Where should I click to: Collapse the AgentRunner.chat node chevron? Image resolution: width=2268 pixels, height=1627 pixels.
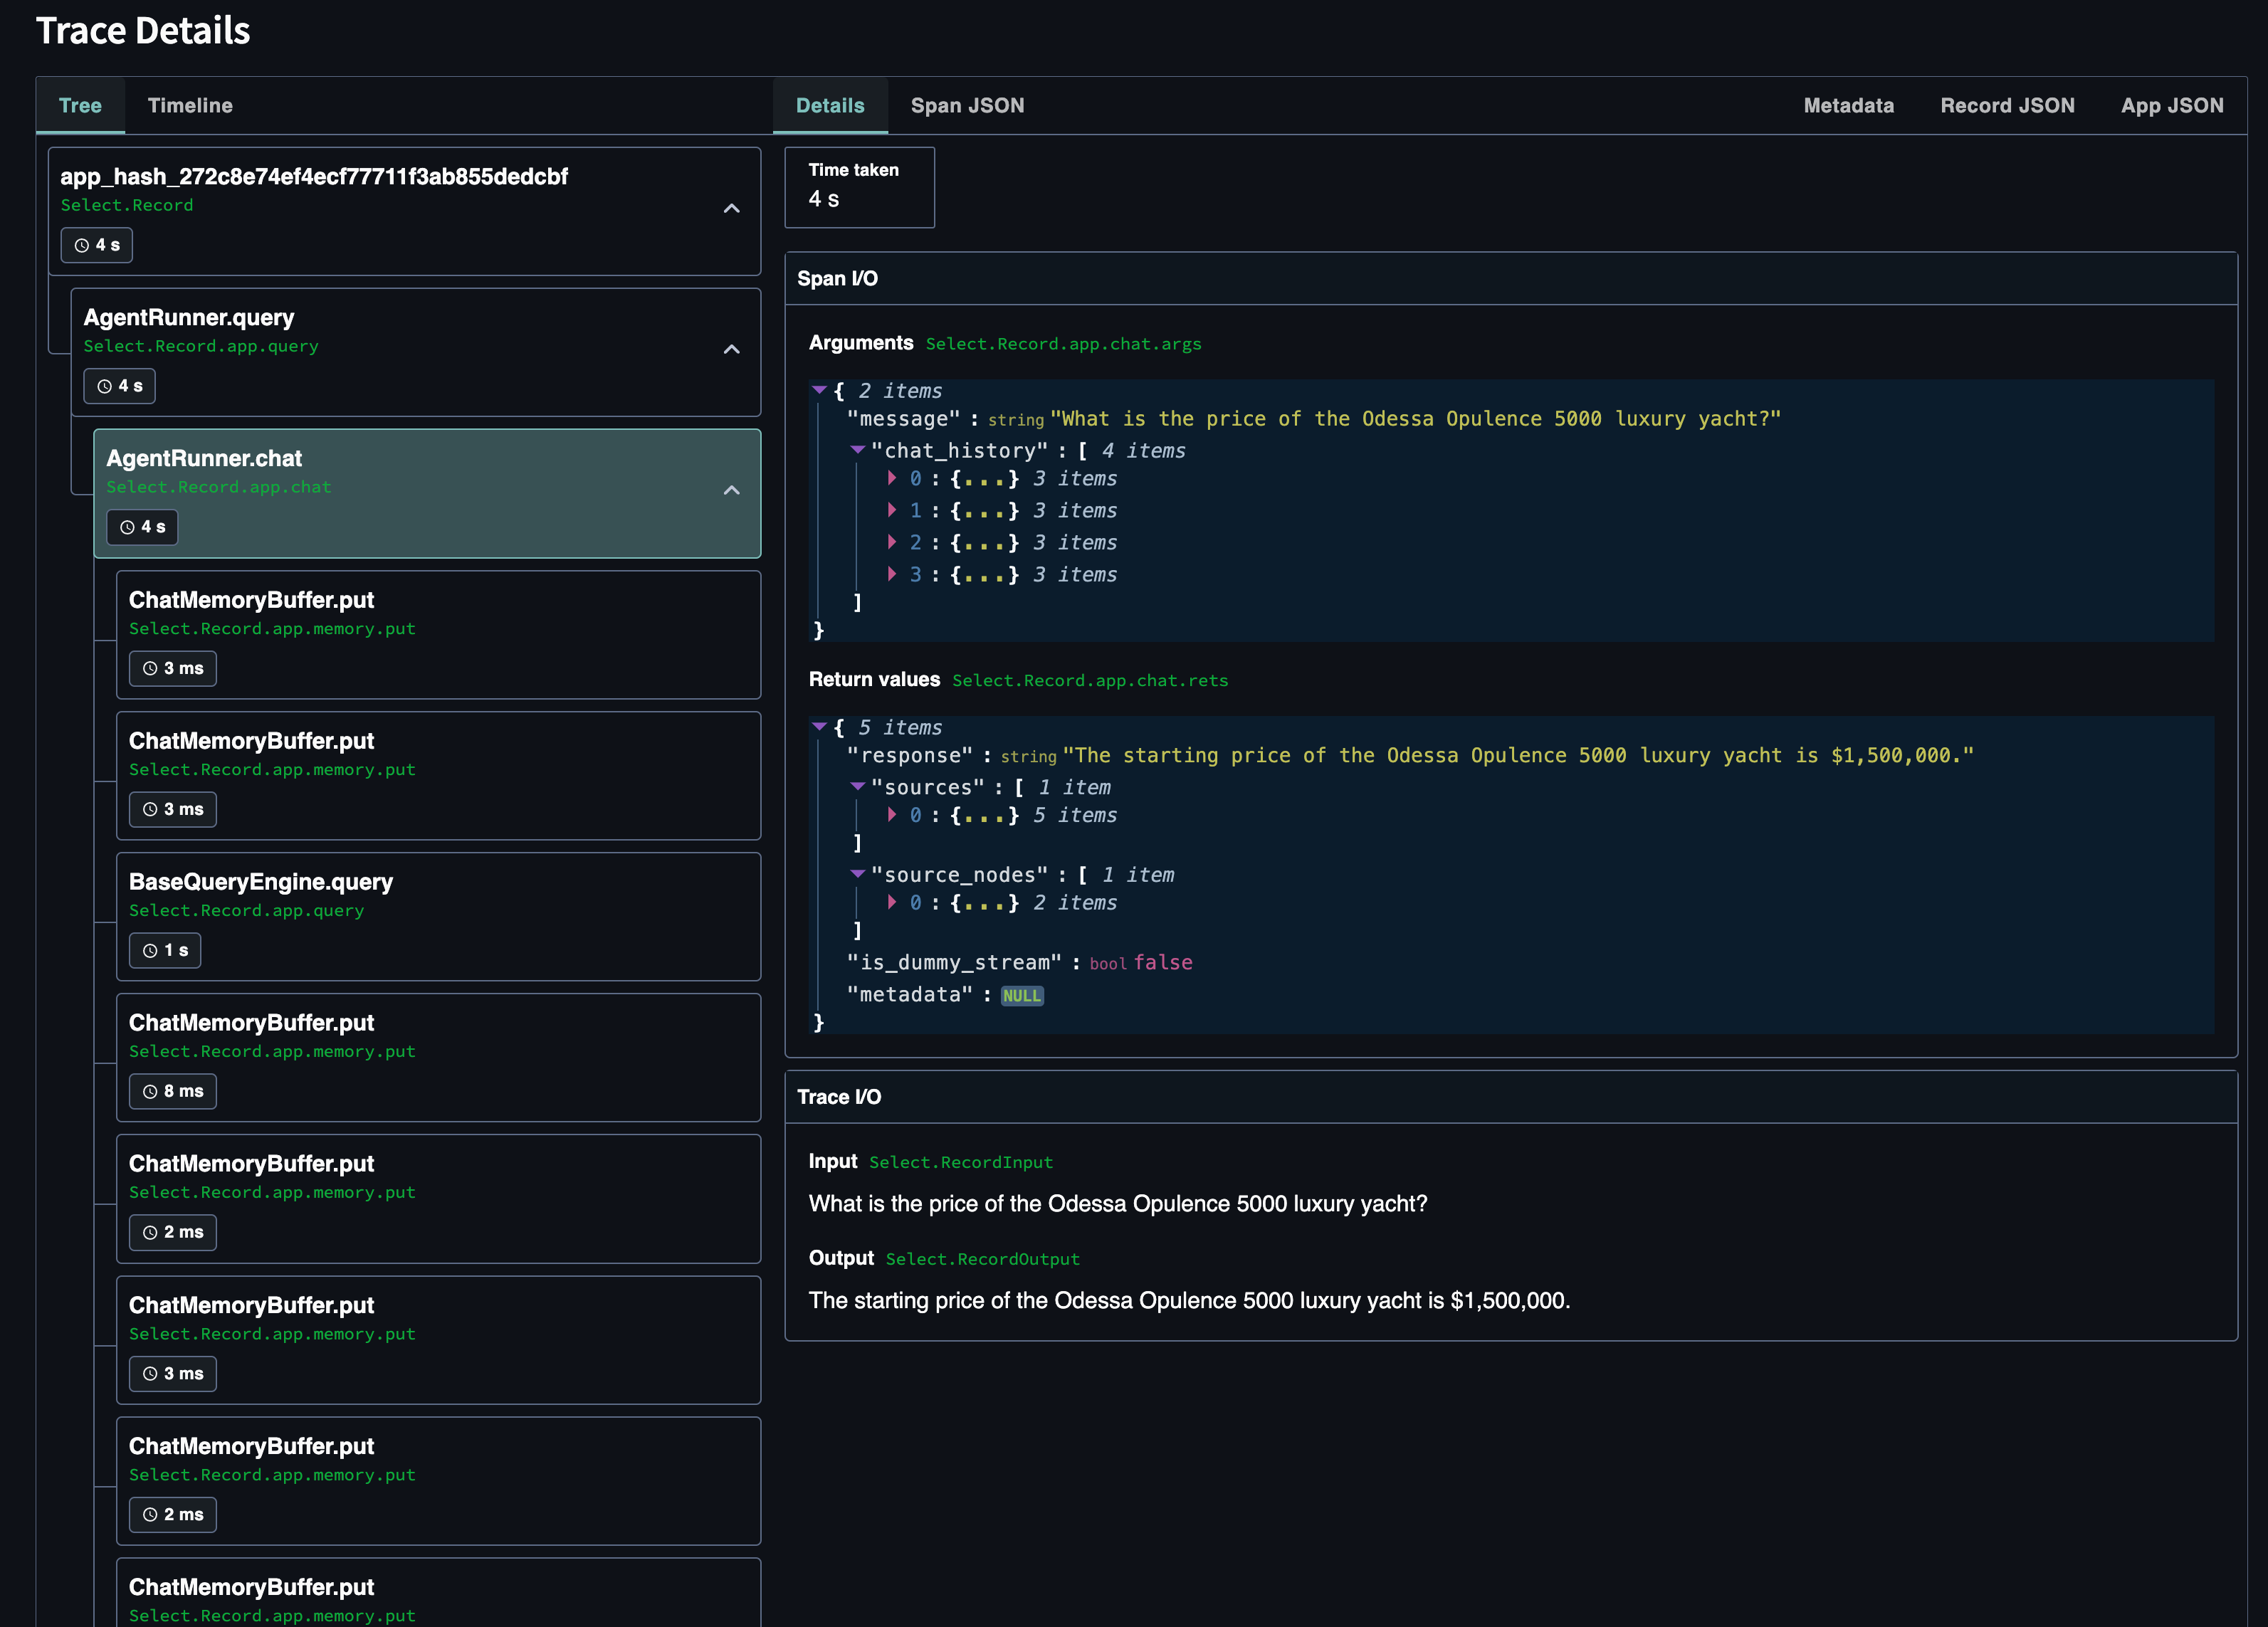click(731, 490)
